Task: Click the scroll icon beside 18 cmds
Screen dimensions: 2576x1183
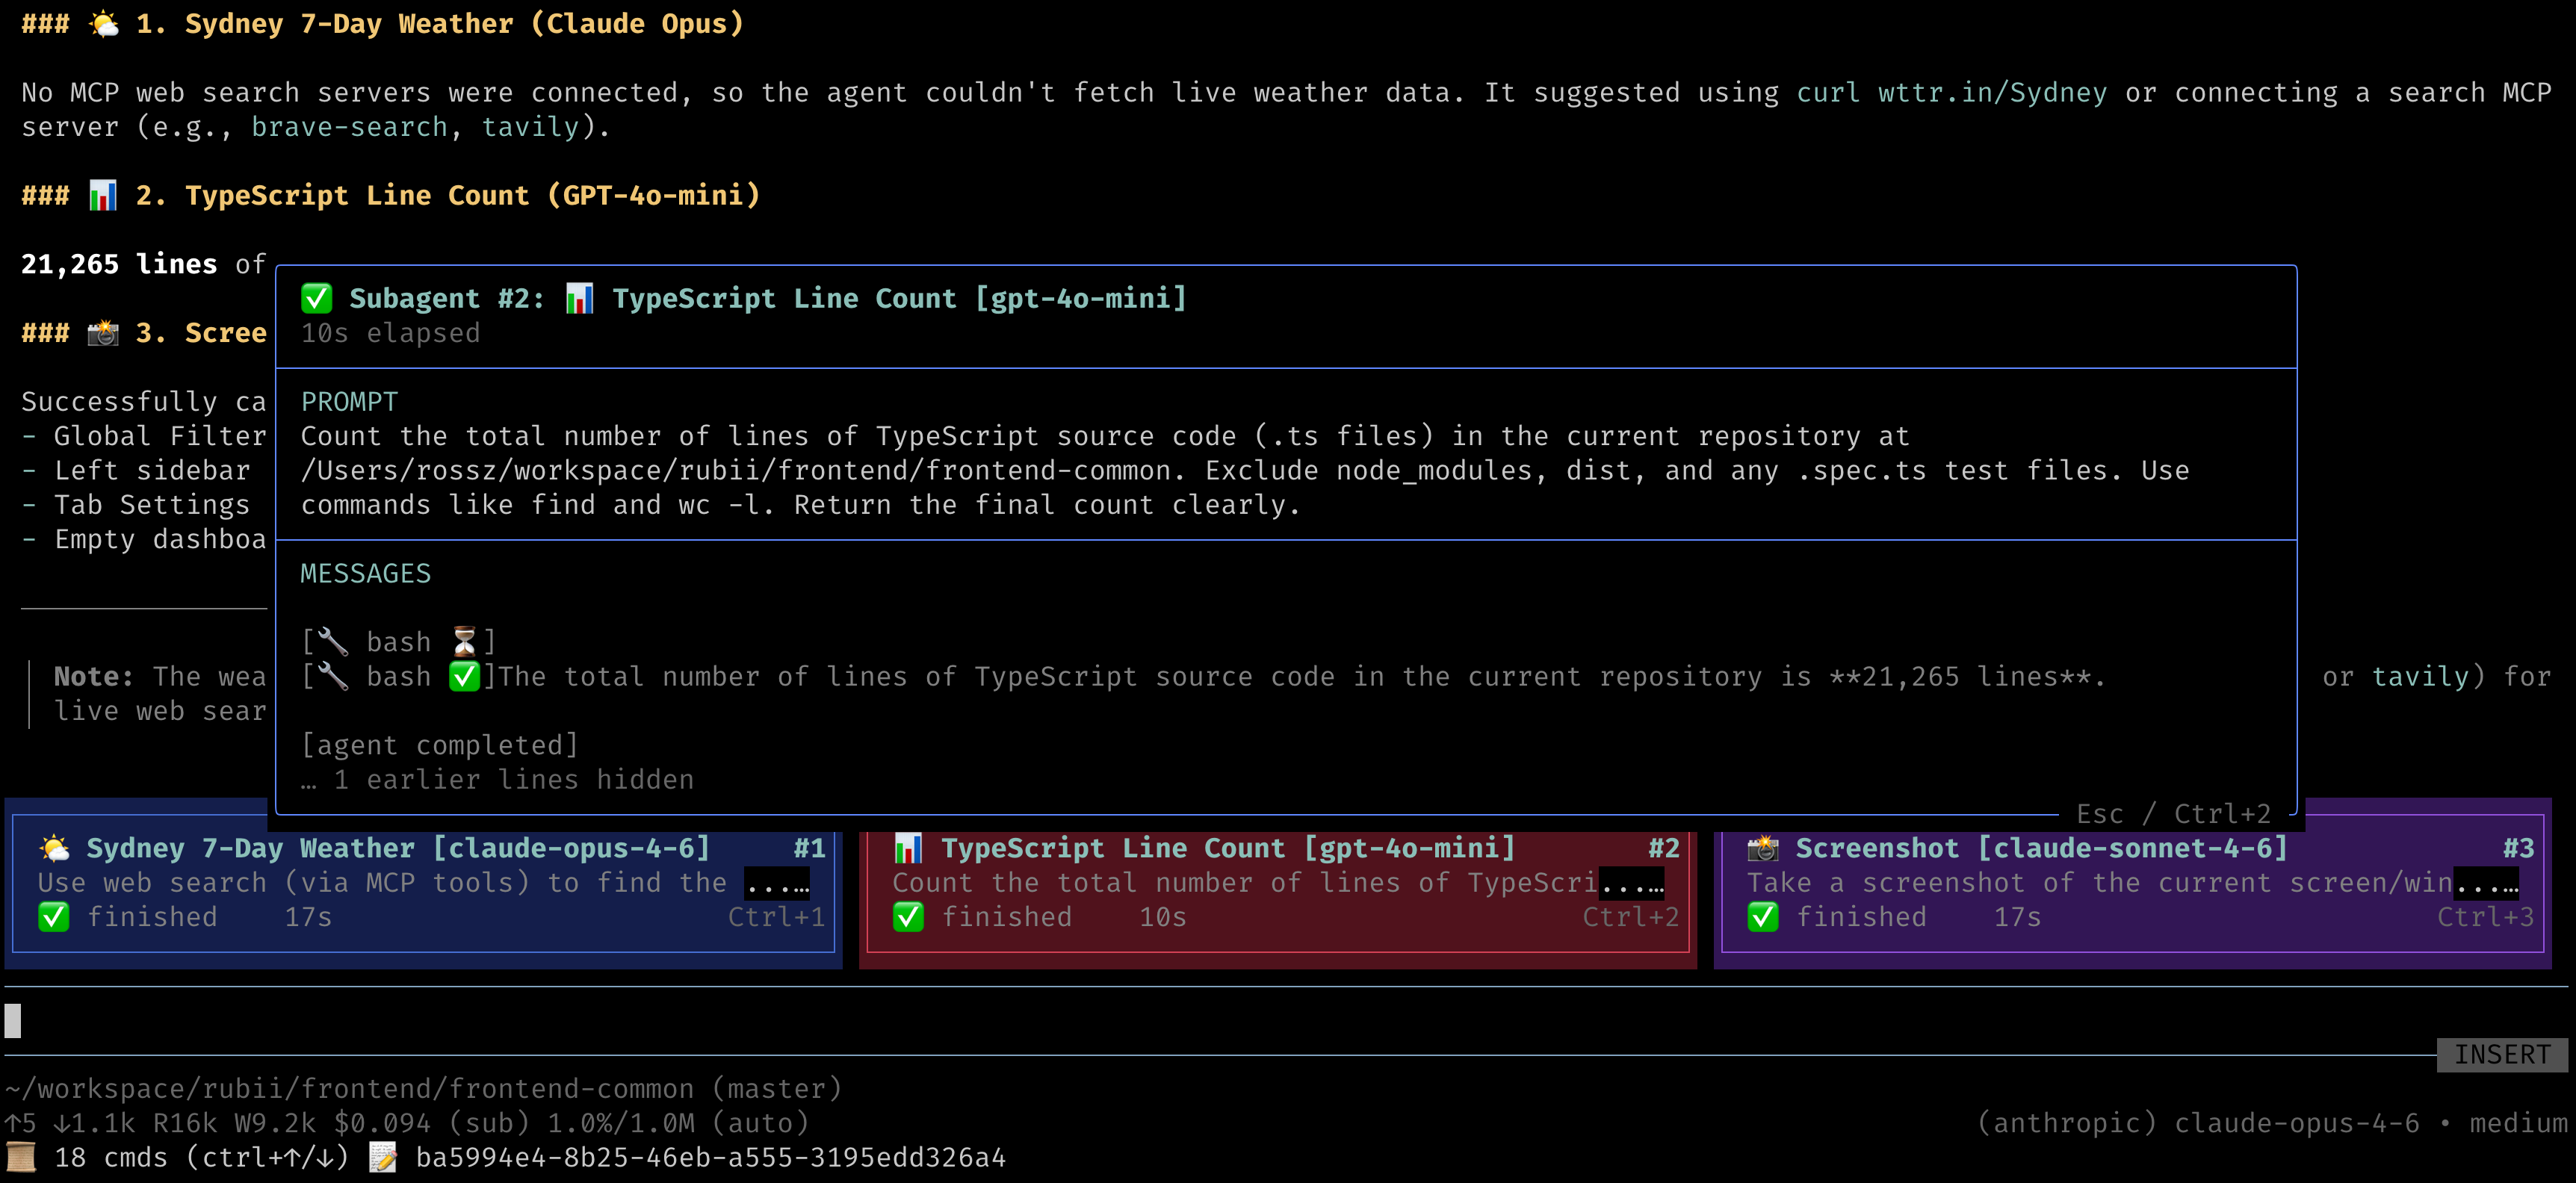Action: (x=21, y=1158)
